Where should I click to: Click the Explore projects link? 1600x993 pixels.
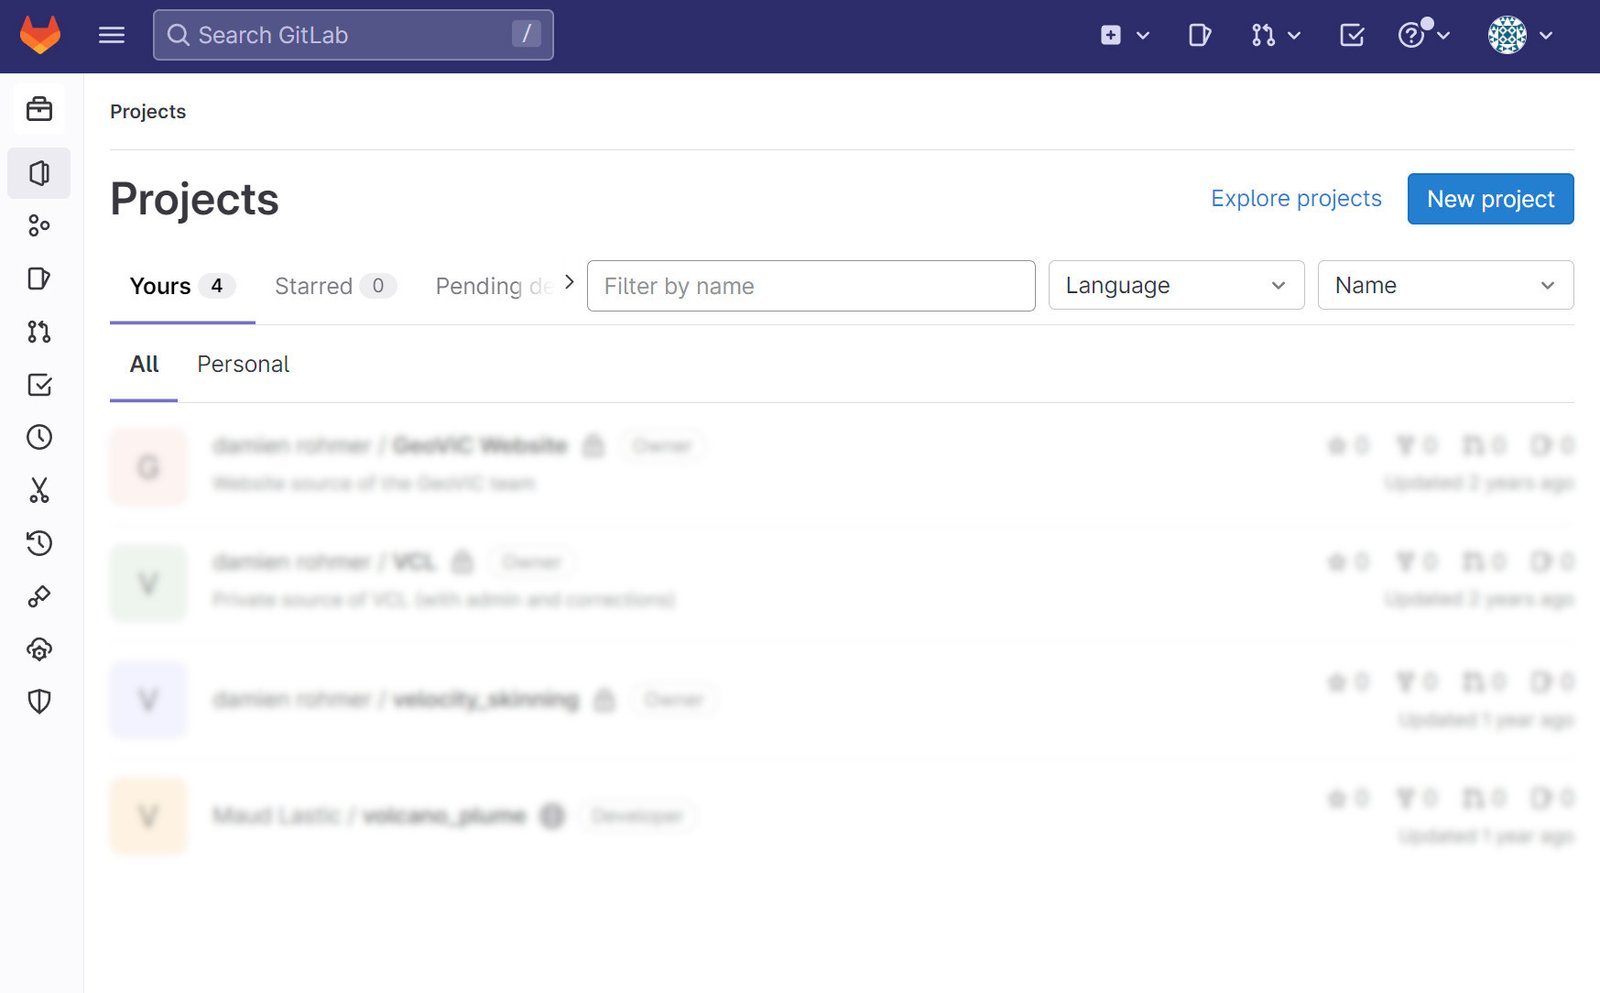tap(1295, 198)
